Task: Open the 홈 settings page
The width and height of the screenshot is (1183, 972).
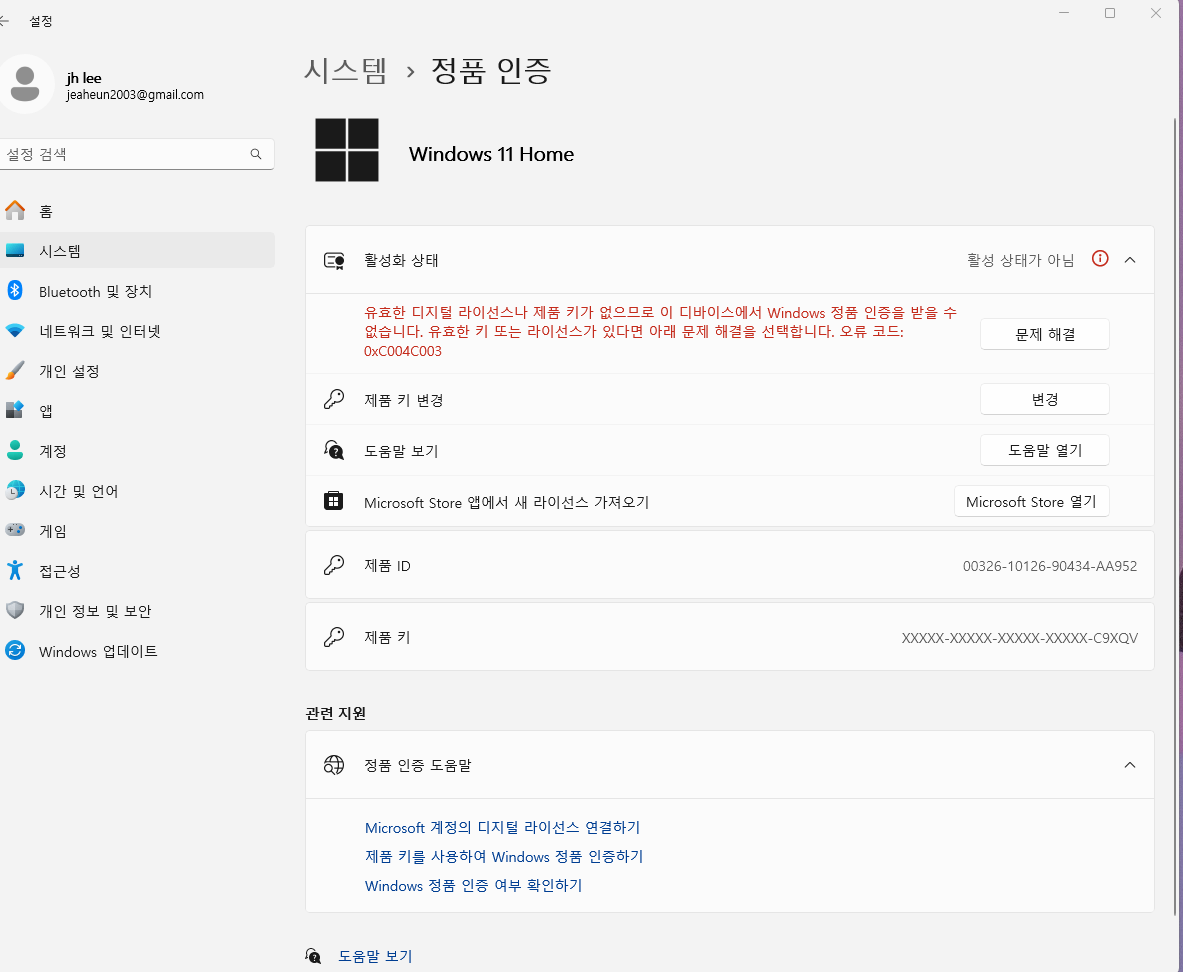Action: click(137, 211)
